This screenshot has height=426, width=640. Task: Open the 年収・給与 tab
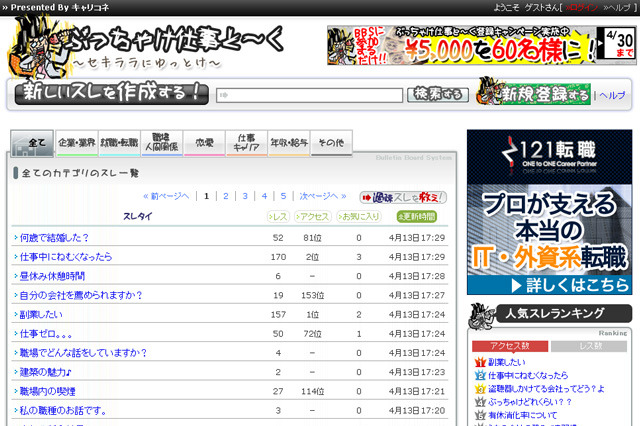289,143
